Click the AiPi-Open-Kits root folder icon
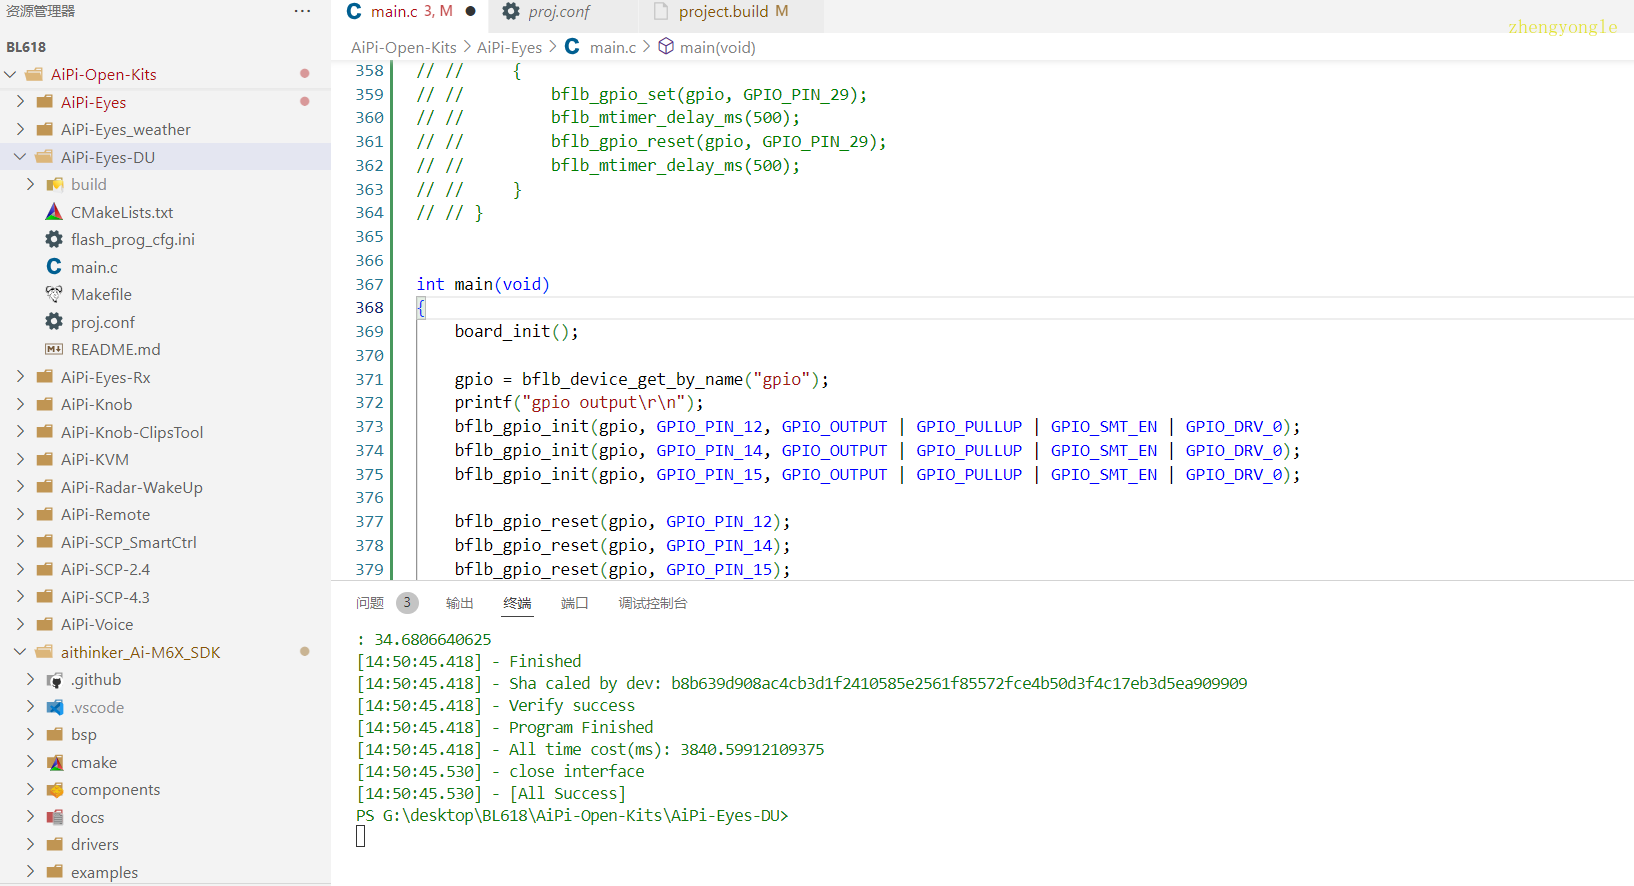Image resolution: width=1634 pixels, height=886 pixels. 34,74
